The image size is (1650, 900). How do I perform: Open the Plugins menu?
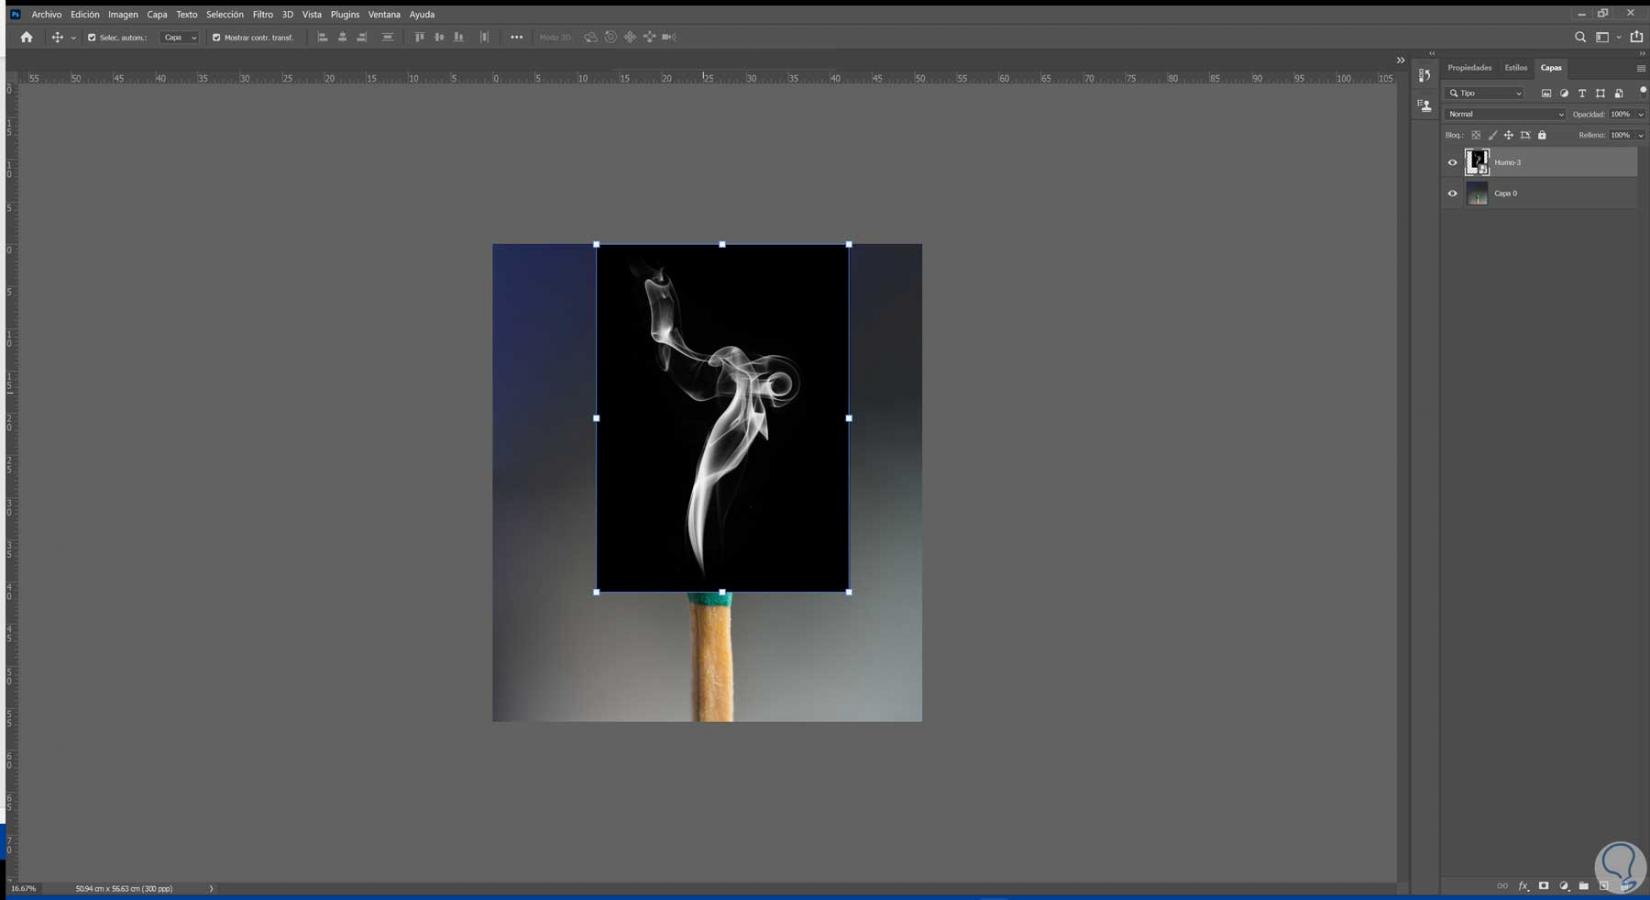pyautogui.click(x=345, y=14)
